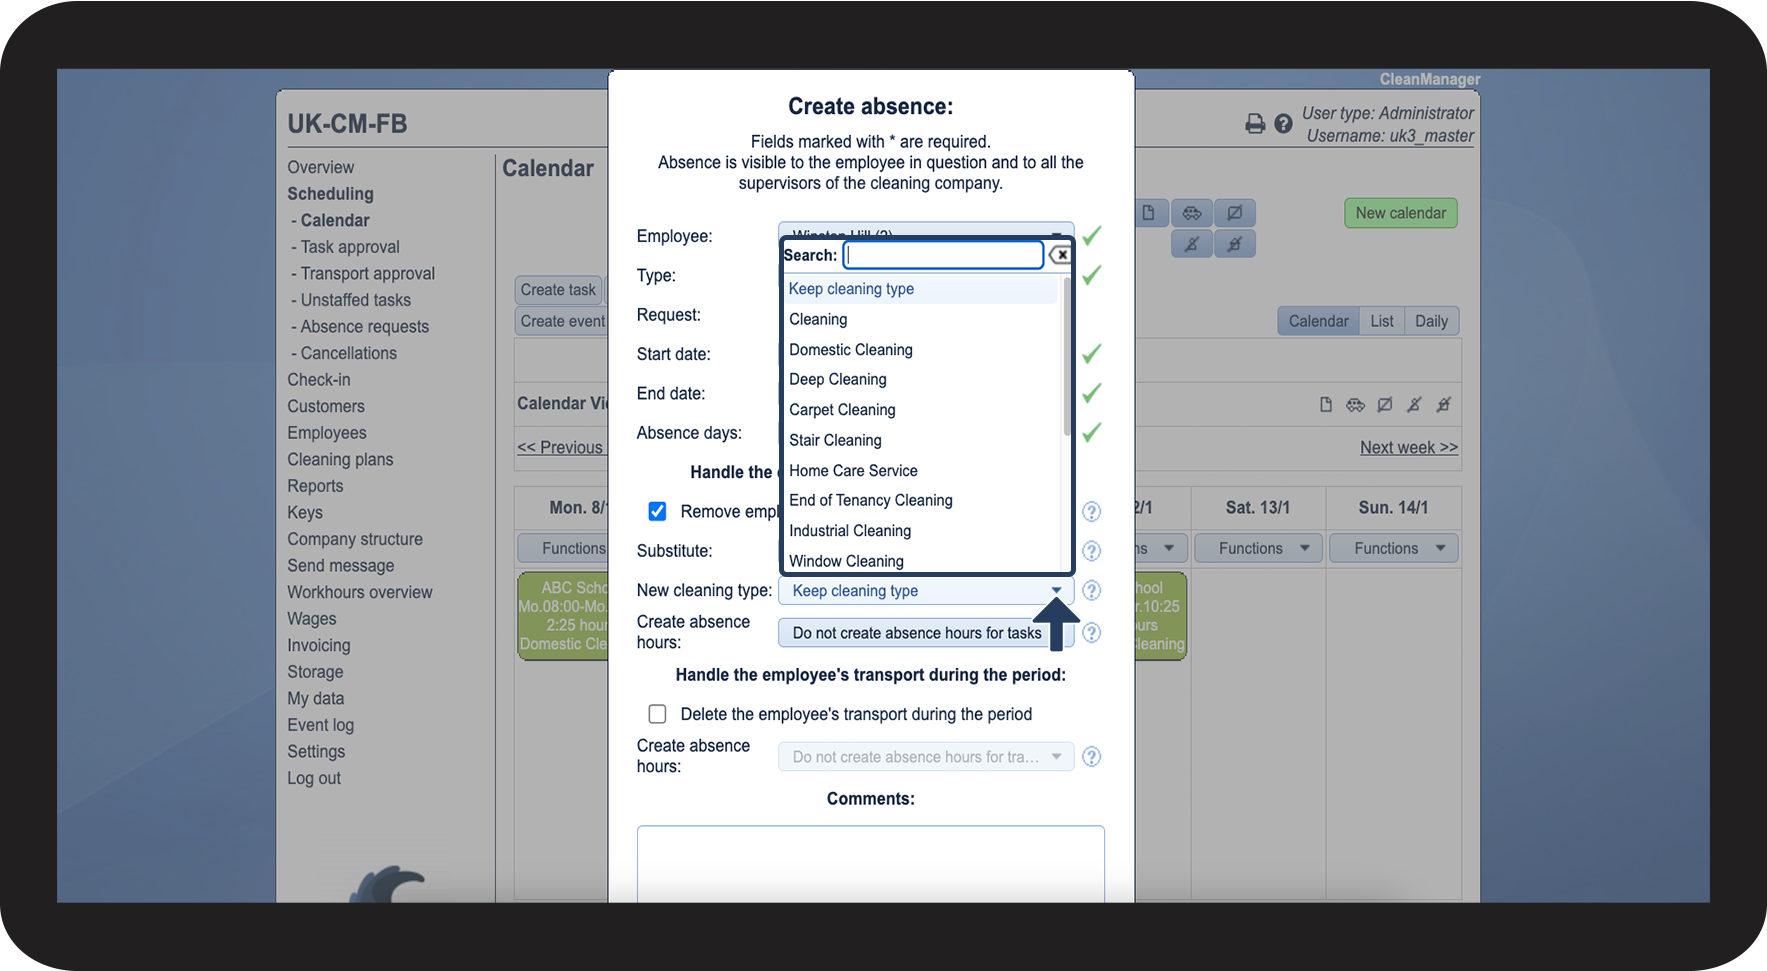Click the car icon button left of New calendar

tap(1192, 213)
